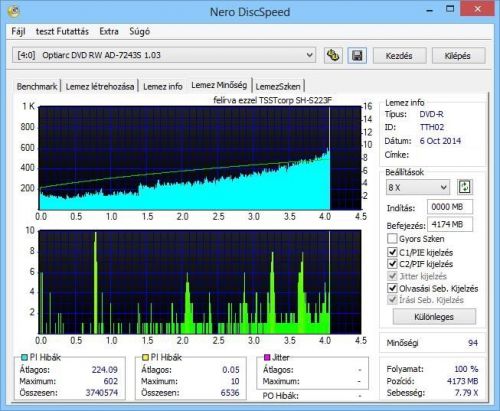This screenshot has height=411, width=500.
Task: Click the Indítás 0000 MB field
Action: [450, 207]
